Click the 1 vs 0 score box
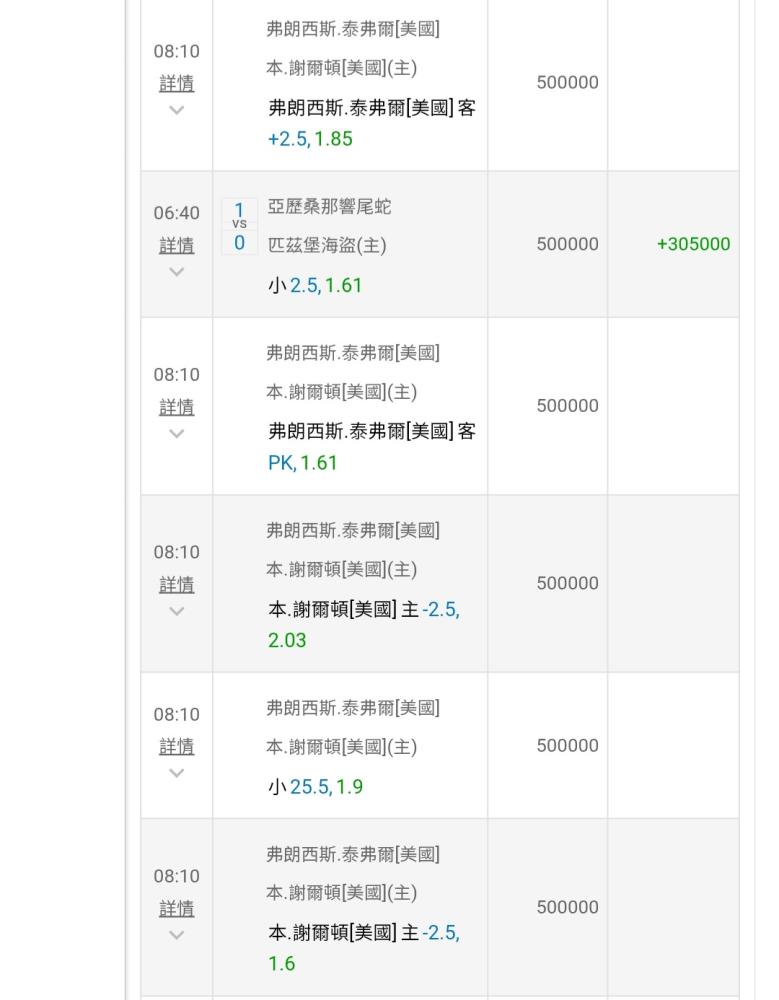 coord(239,226)
